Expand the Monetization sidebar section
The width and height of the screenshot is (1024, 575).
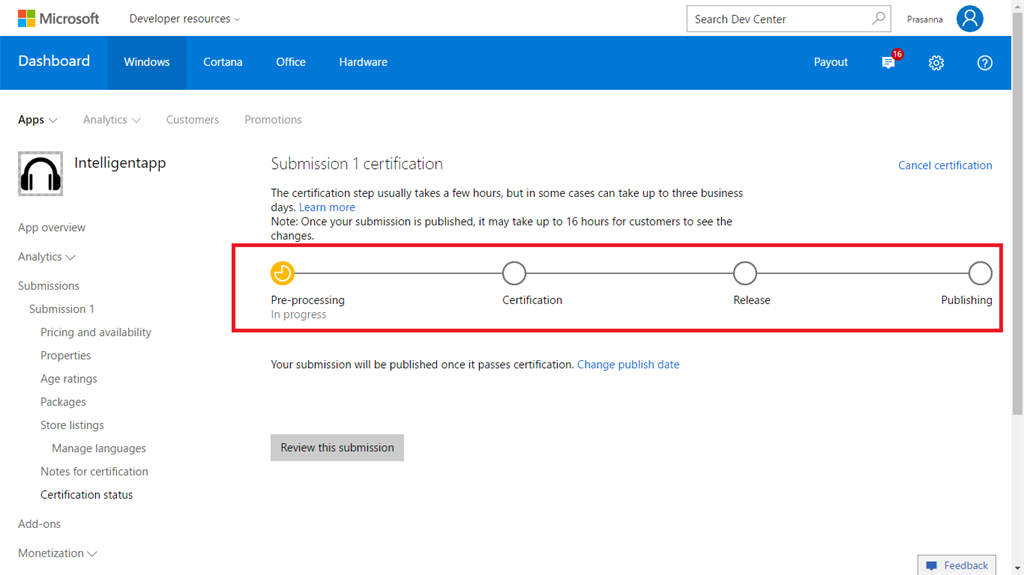(57, 553)
